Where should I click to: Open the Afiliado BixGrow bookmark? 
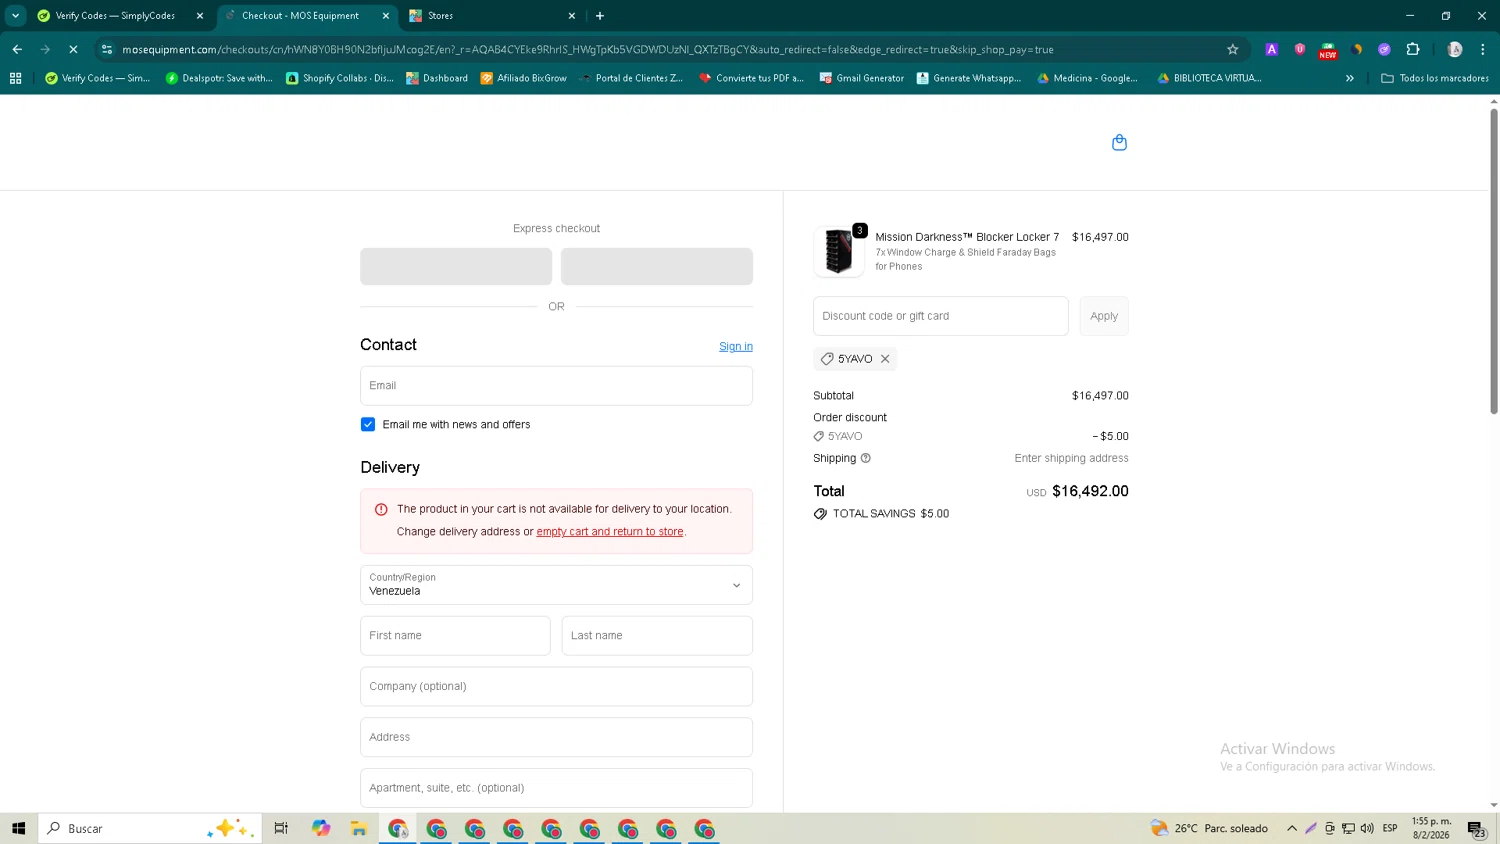click(x=524, y=78)
